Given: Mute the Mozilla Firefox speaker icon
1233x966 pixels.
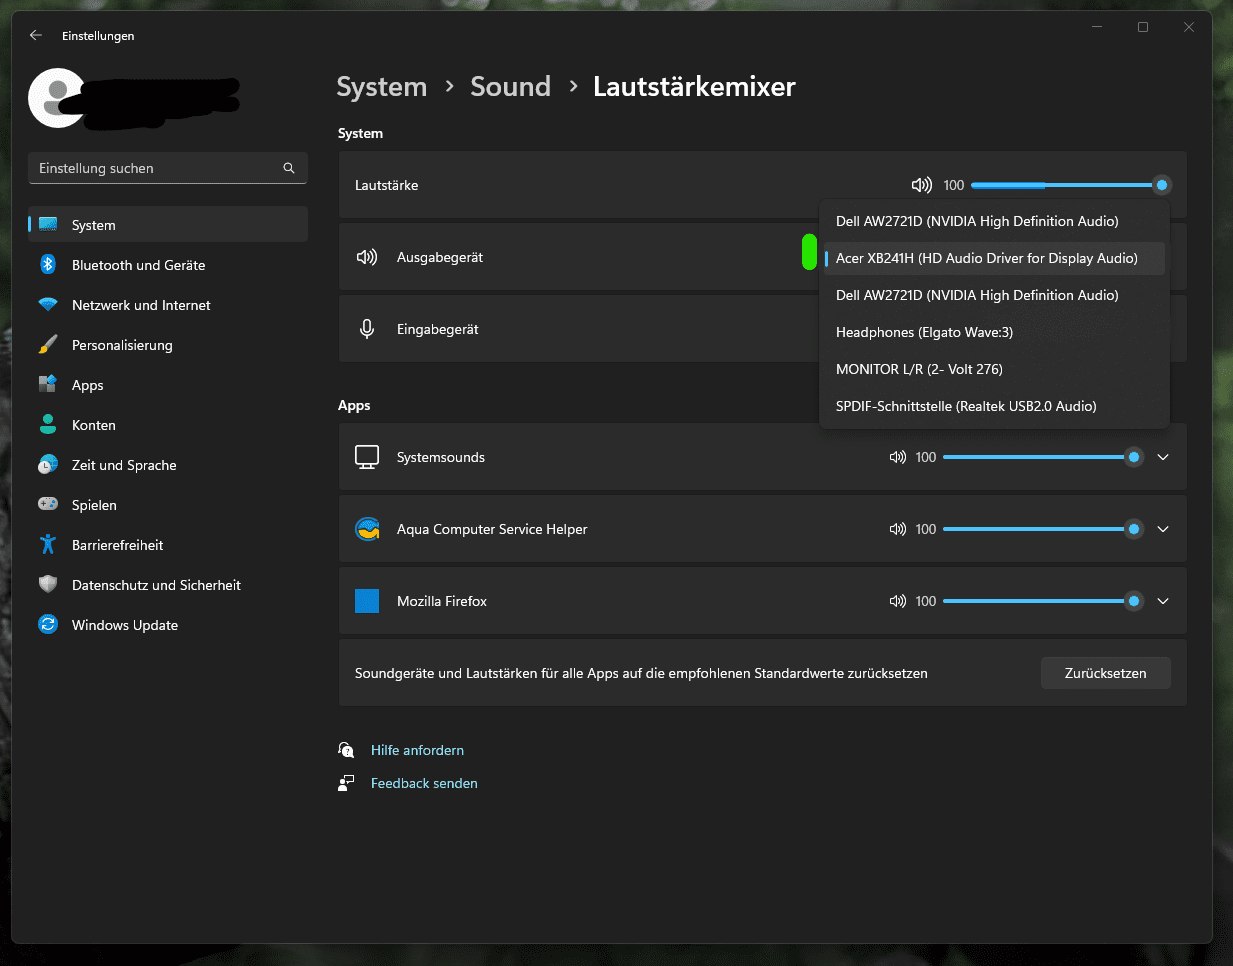Looking at the screenshot, I should point(897,601).
